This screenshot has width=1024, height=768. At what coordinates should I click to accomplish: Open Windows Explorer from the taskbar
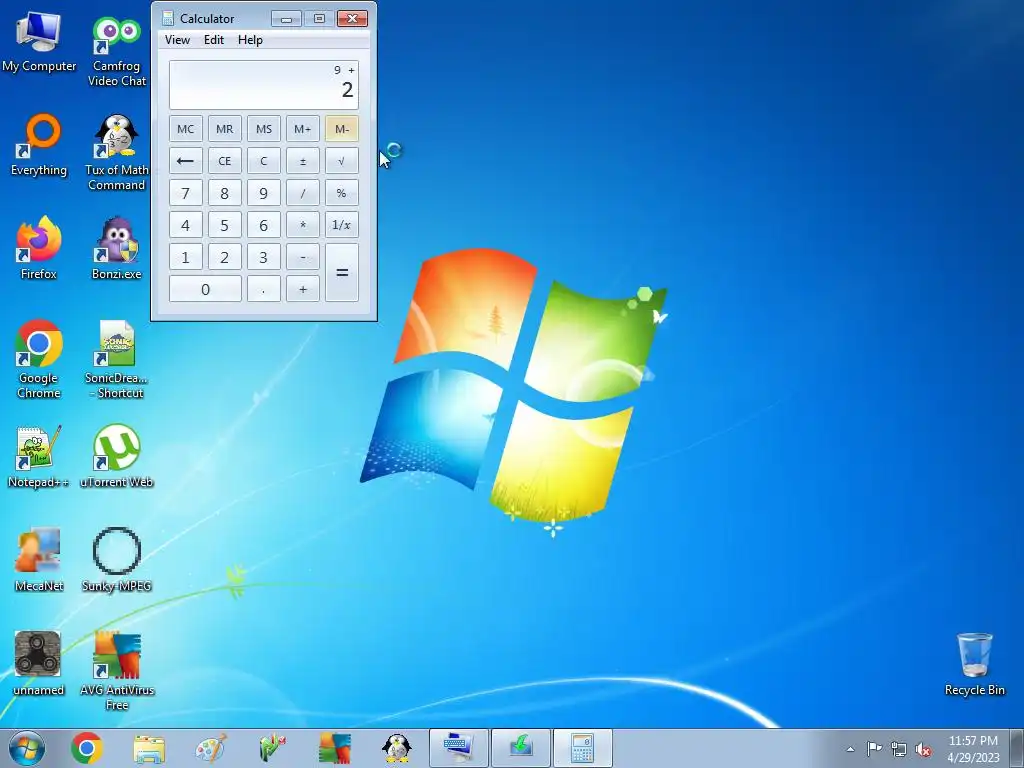pos(149,748)
